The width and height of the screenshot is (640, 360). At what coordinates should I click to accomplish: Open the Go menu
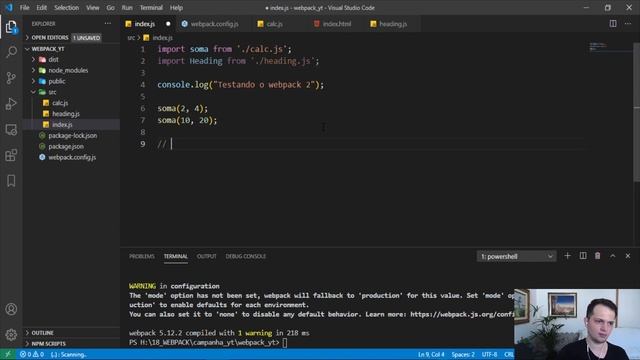coord(111,8)
